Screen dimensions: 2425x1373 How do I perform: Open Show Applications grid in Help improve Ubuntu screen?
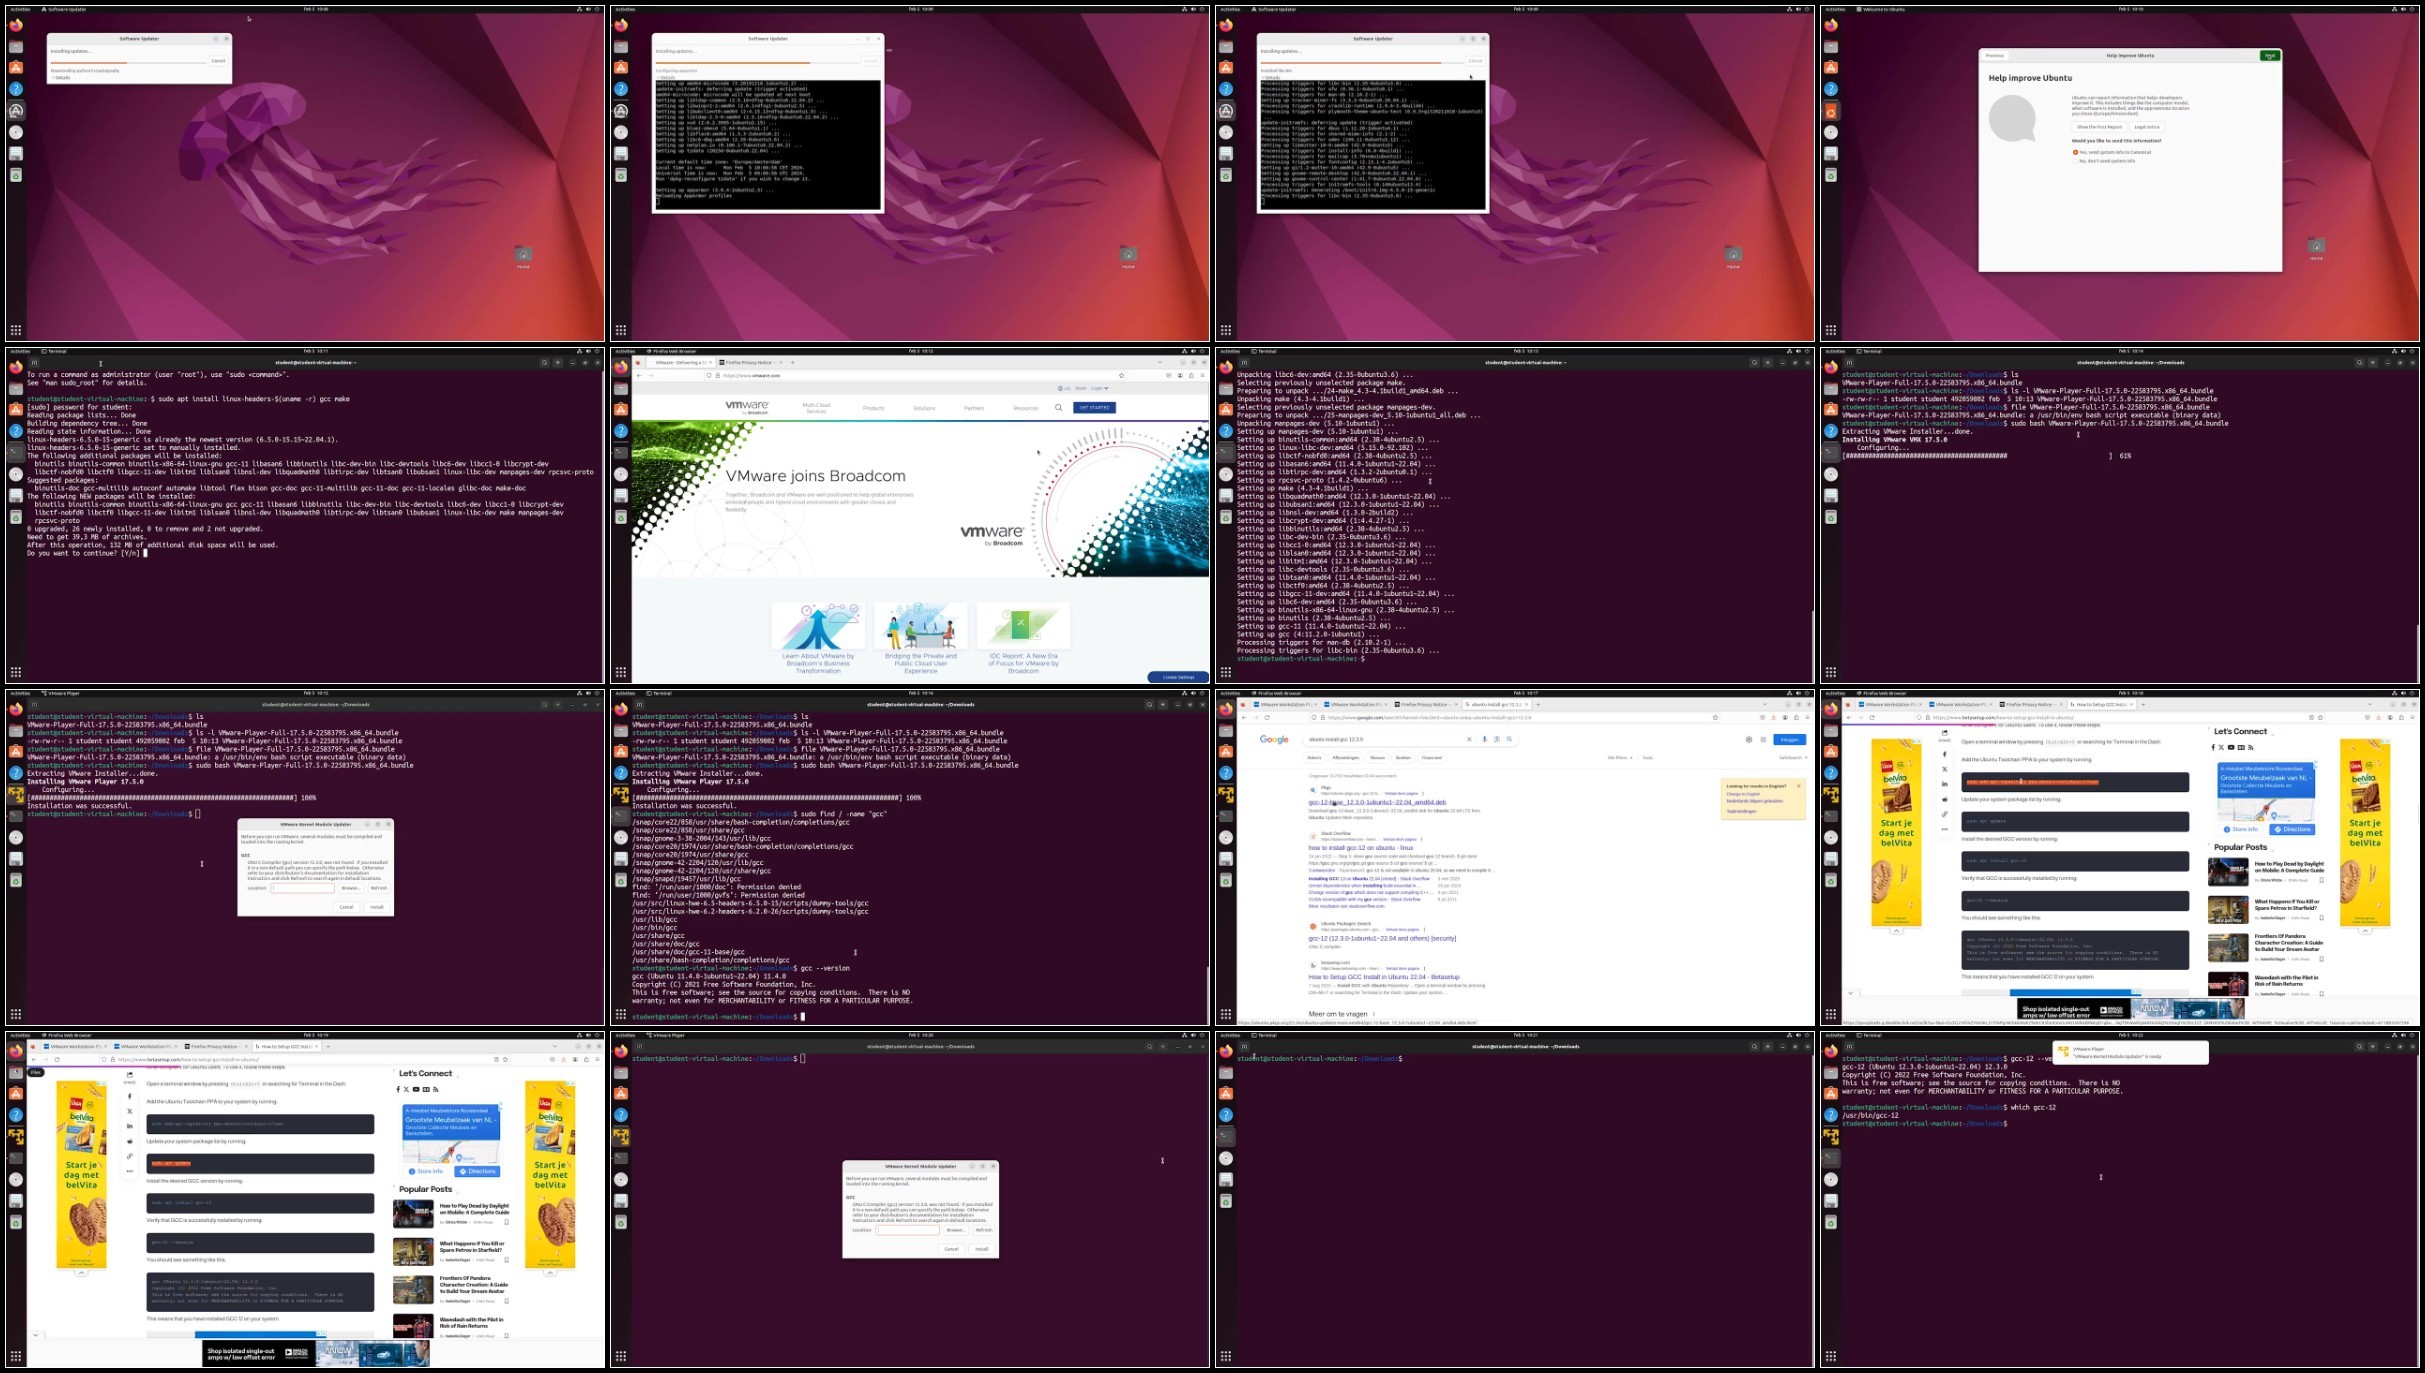tap(1831, 330)
